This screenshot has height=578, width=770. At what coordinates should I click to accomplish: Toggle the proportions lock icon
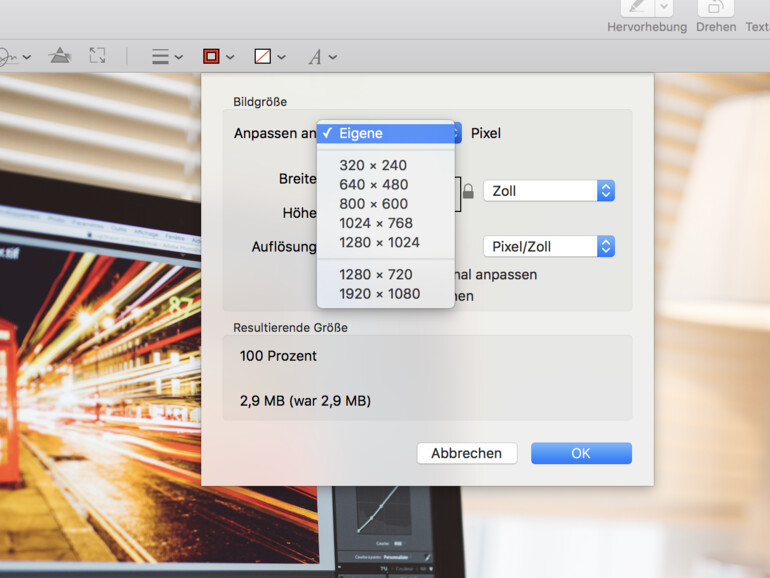coord(467,191)
